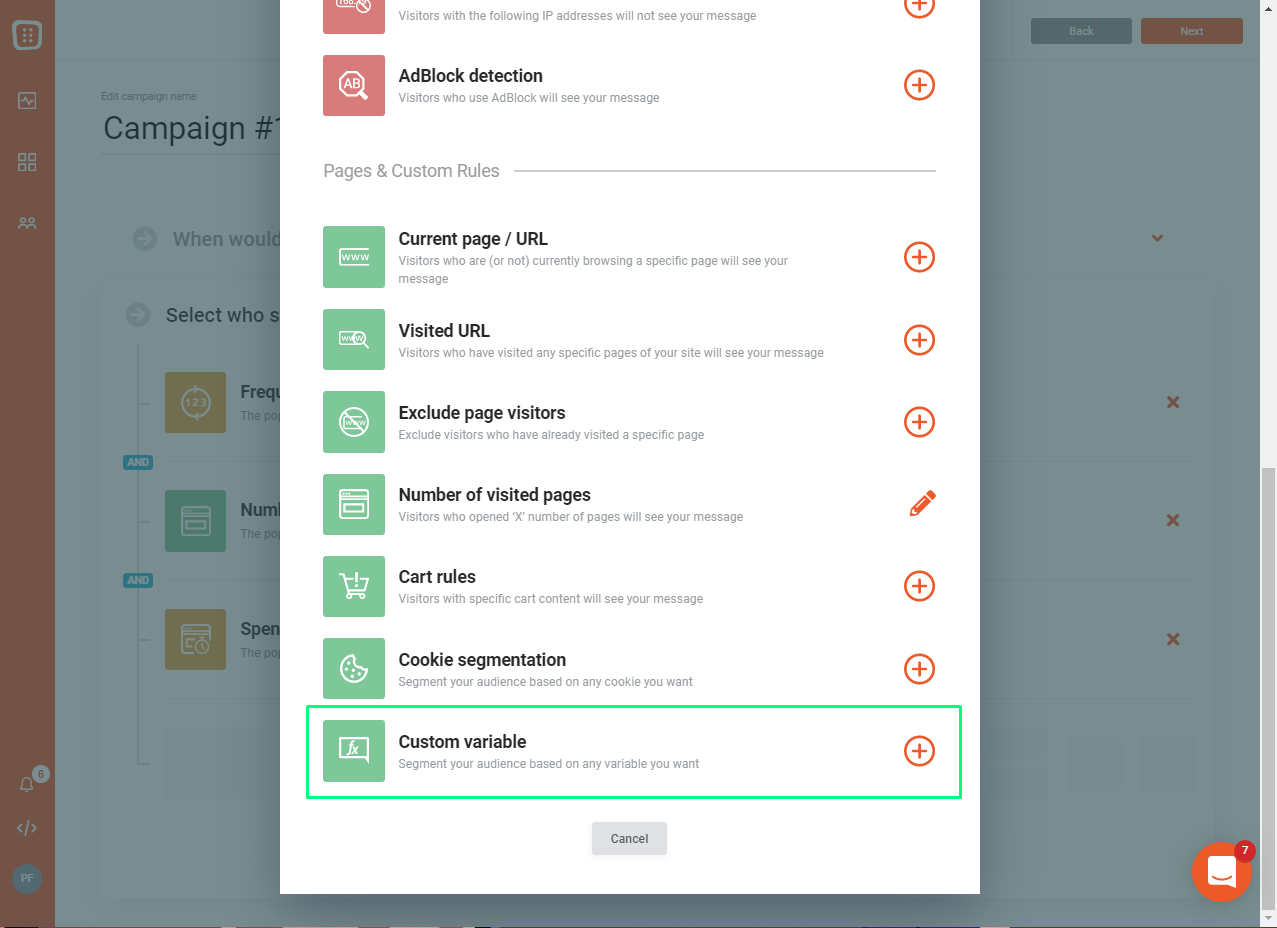This screenshot has height=928, width=1277.
Task: Click the Cancel button
Action: click(x=629, y=839)
